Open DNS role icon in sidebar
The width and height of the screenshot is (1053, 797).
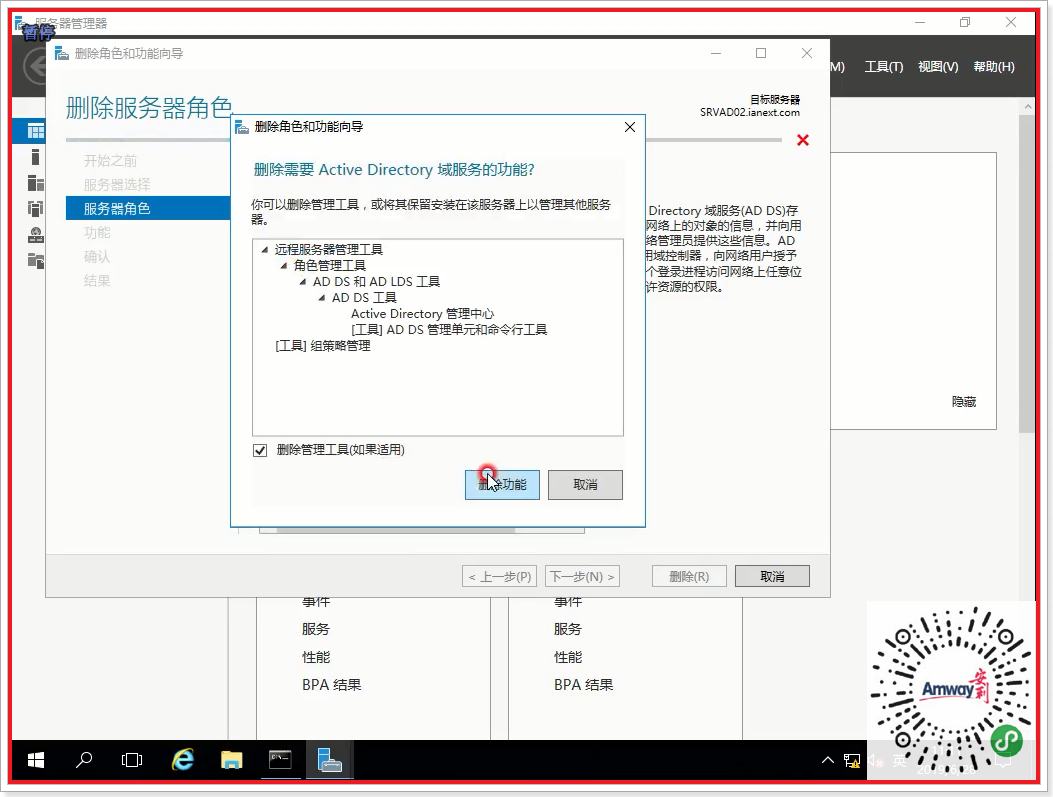[x=36, y=235]
